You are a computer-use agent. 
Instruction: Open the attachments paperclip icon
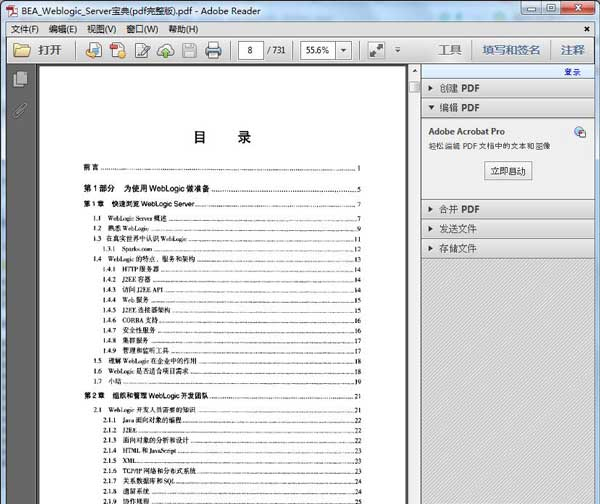click(20, 111)
